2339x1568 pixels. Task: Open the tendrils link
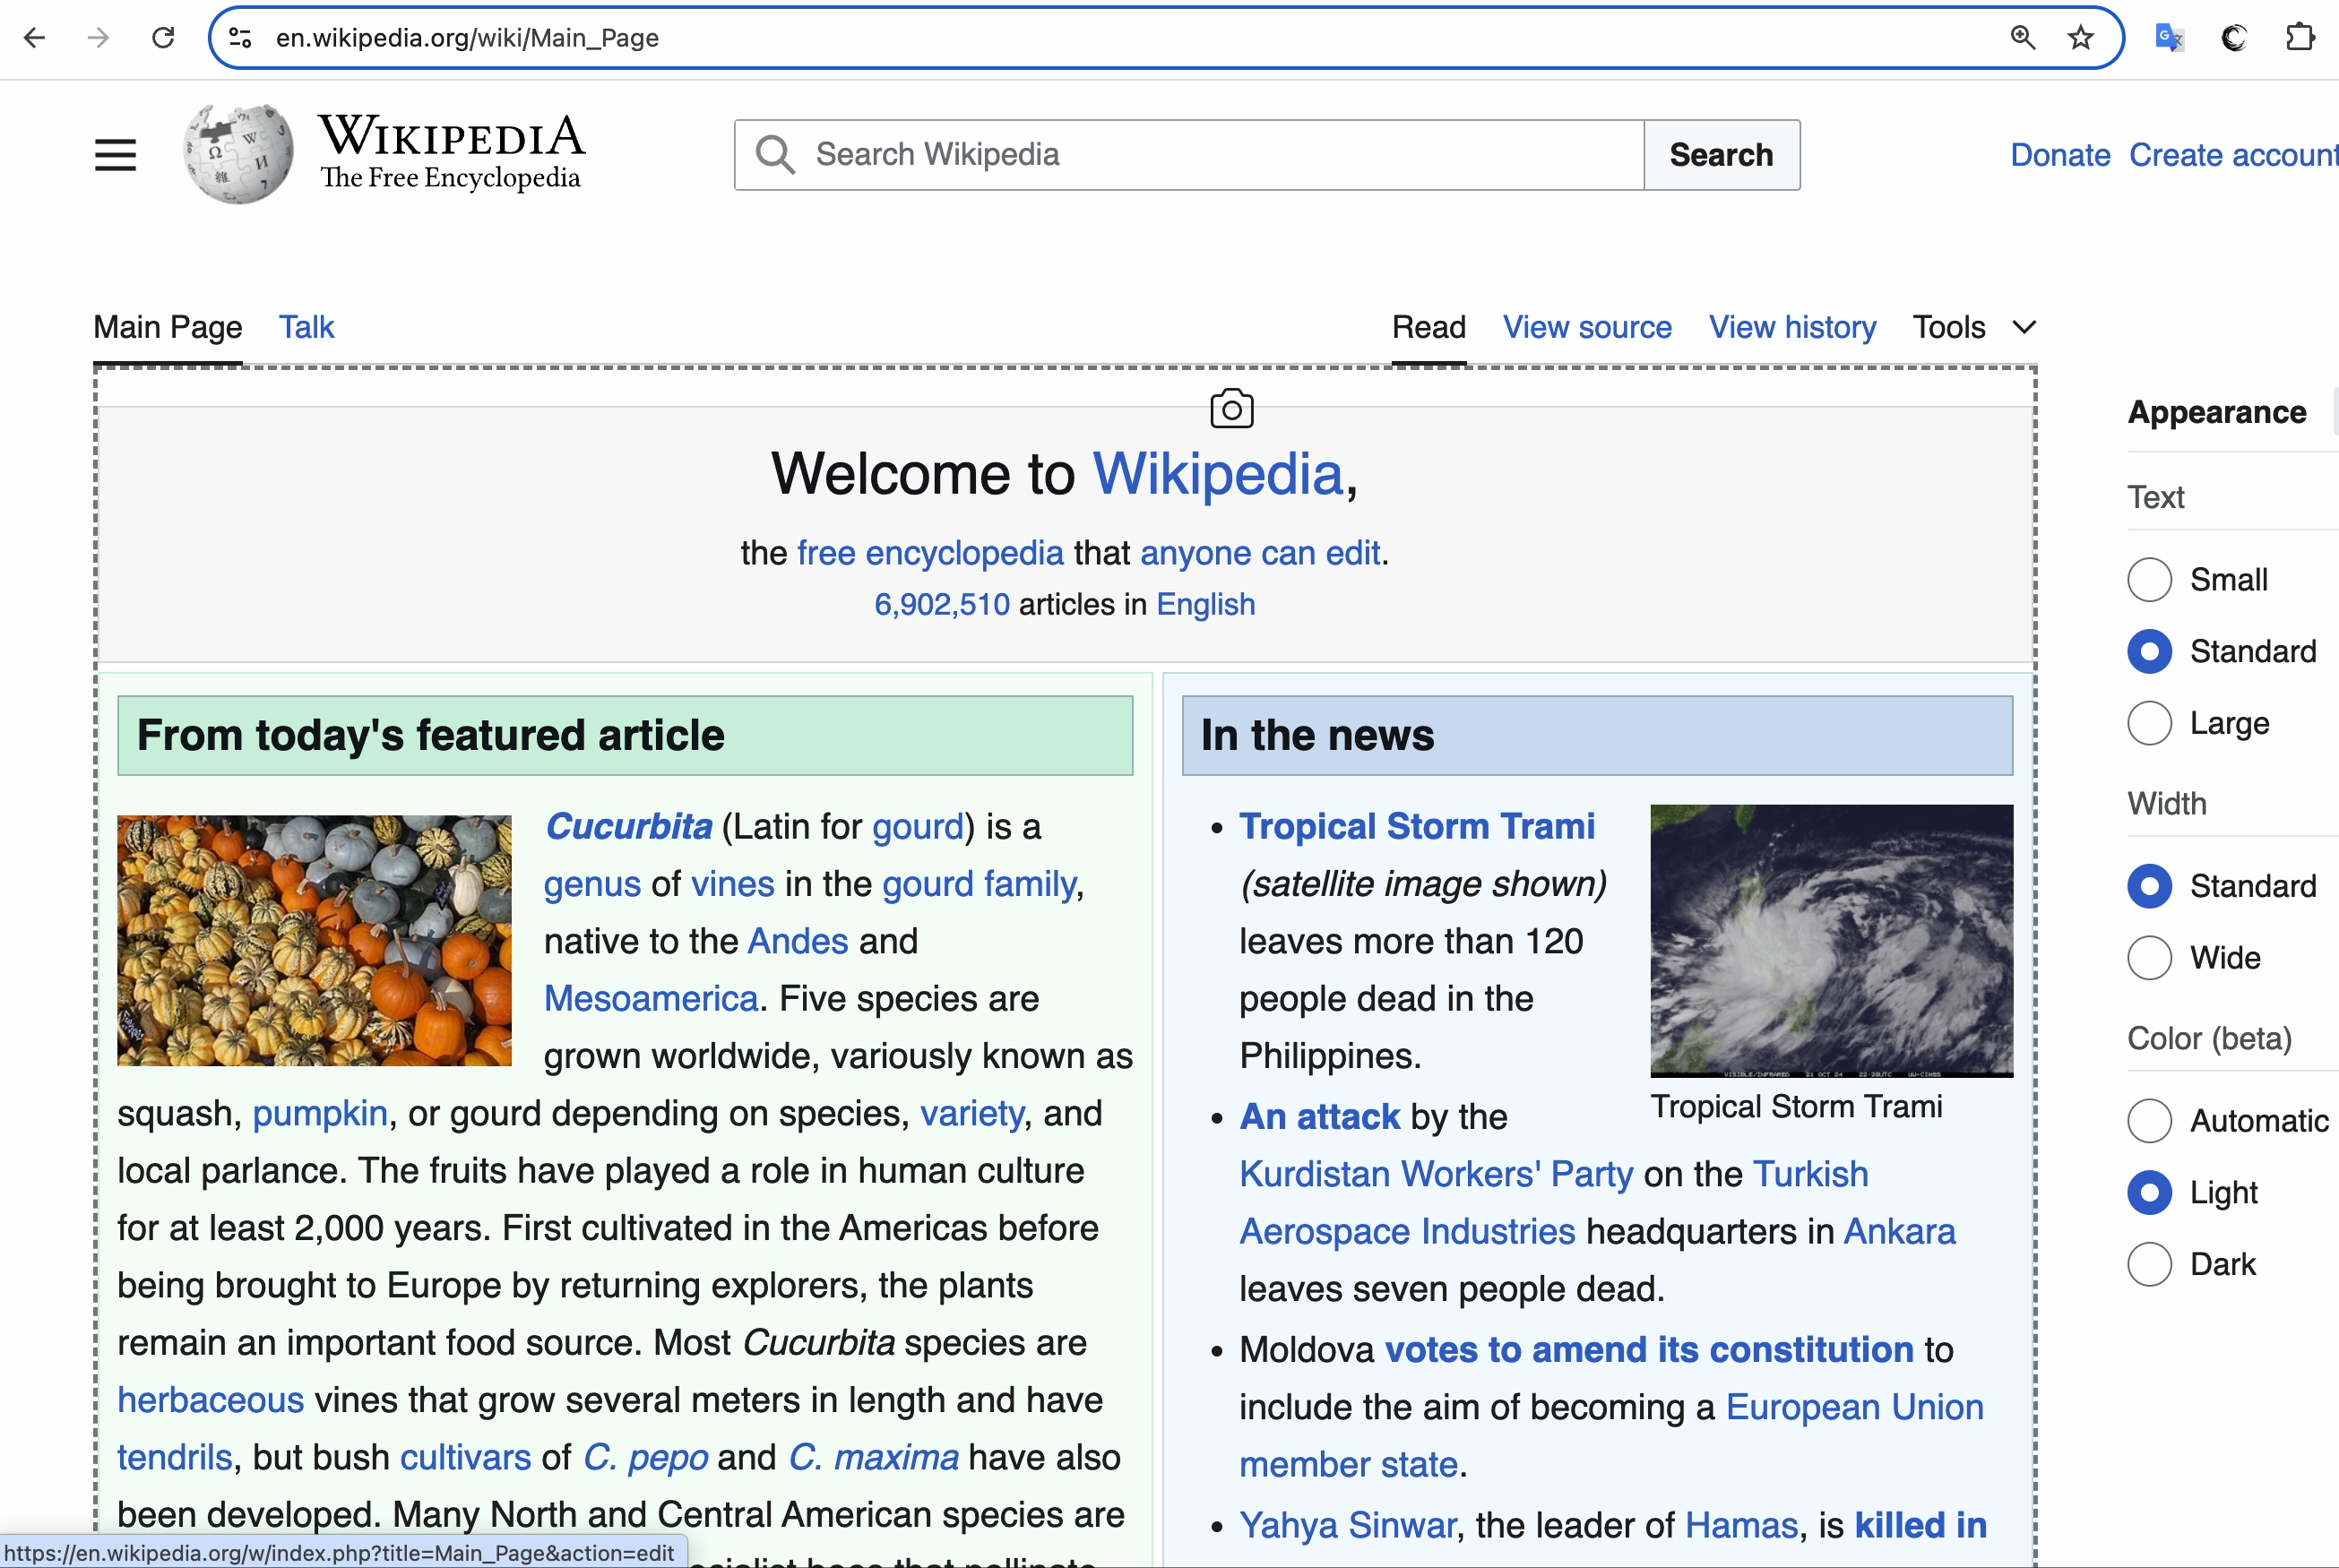(x=174, y=1458)
